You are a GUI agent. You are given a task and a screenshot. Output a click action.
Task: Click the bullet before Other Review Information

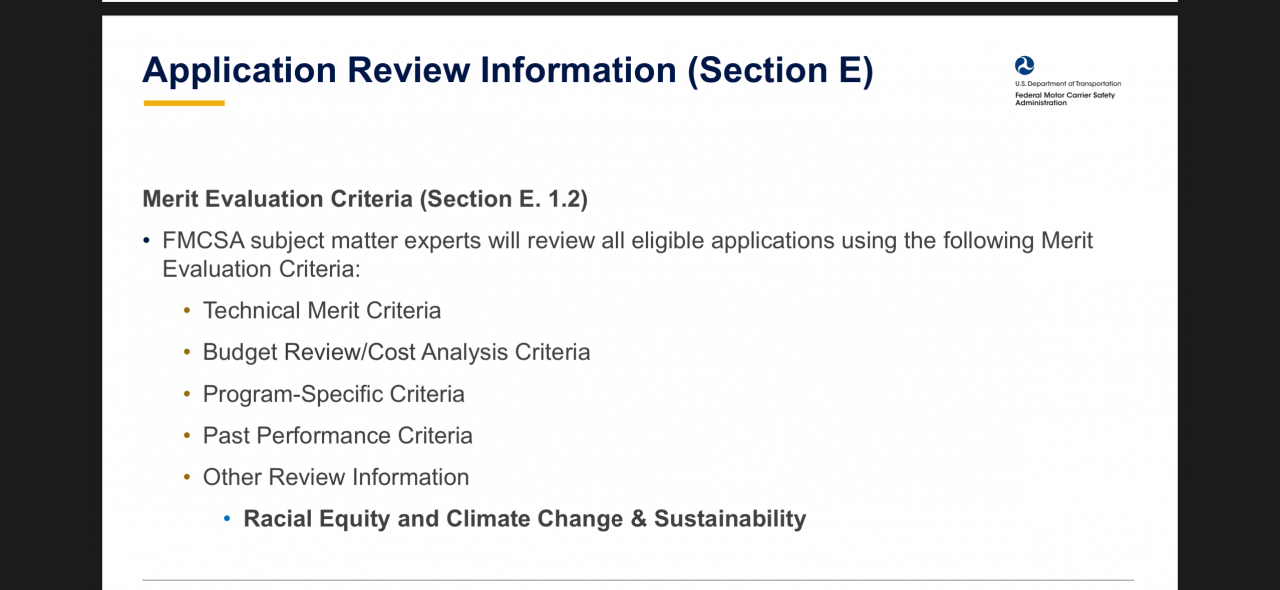click(x=187, y=478)
